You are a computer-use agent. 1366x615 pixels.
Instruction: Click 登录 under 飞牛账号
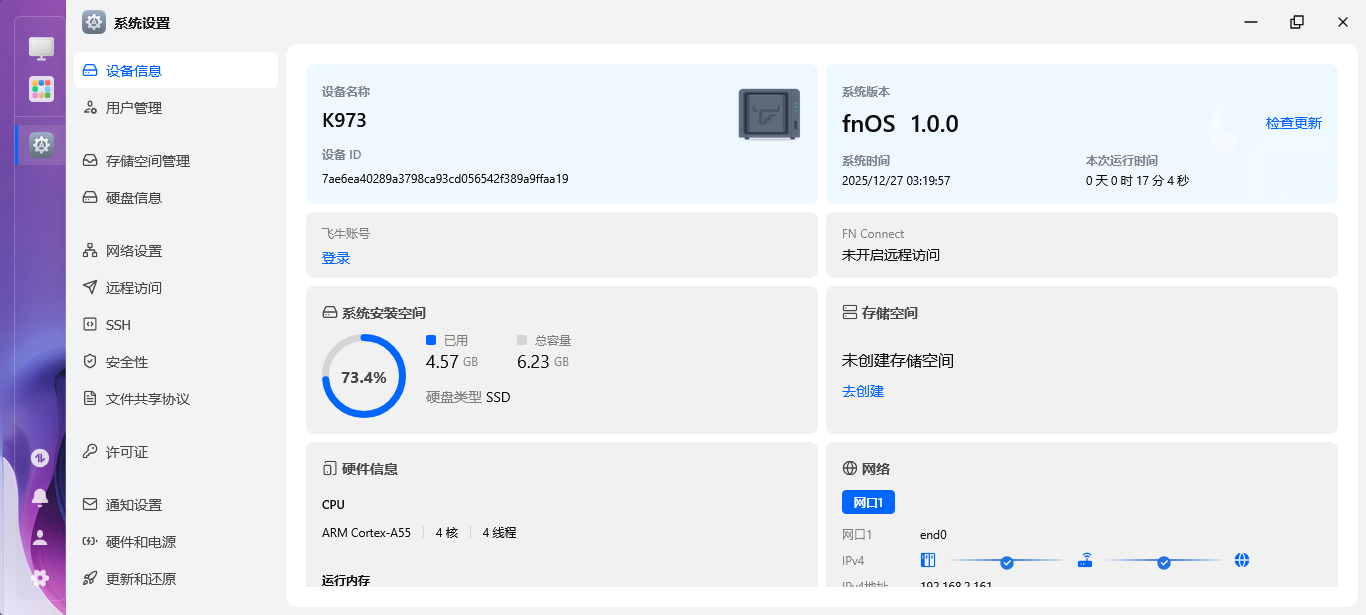tap(336, 257)
